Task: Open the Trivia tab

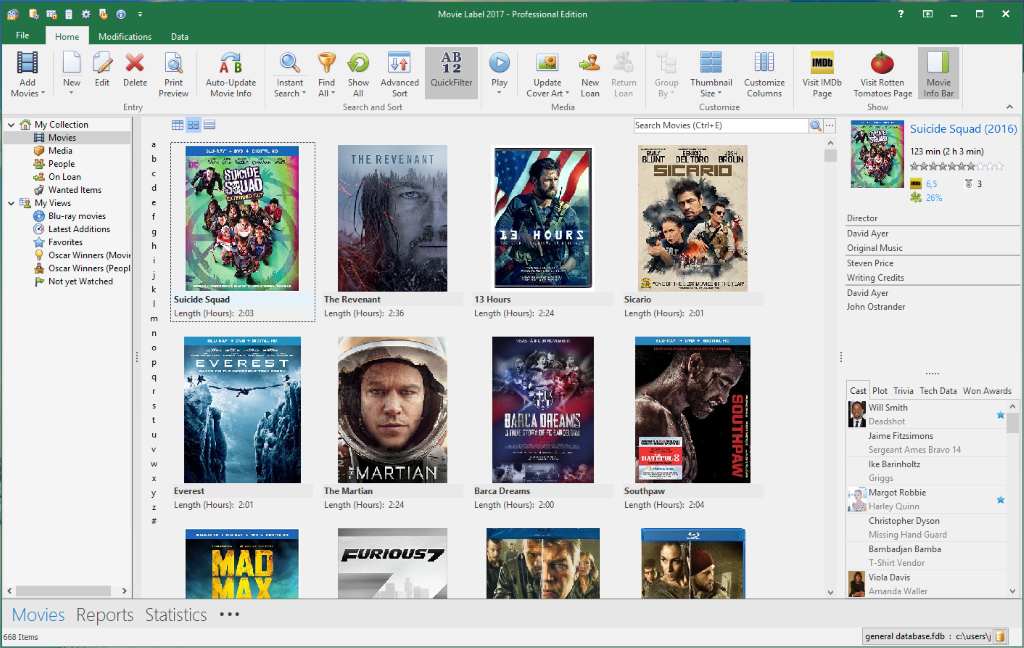Action: (x=903, y=391)
